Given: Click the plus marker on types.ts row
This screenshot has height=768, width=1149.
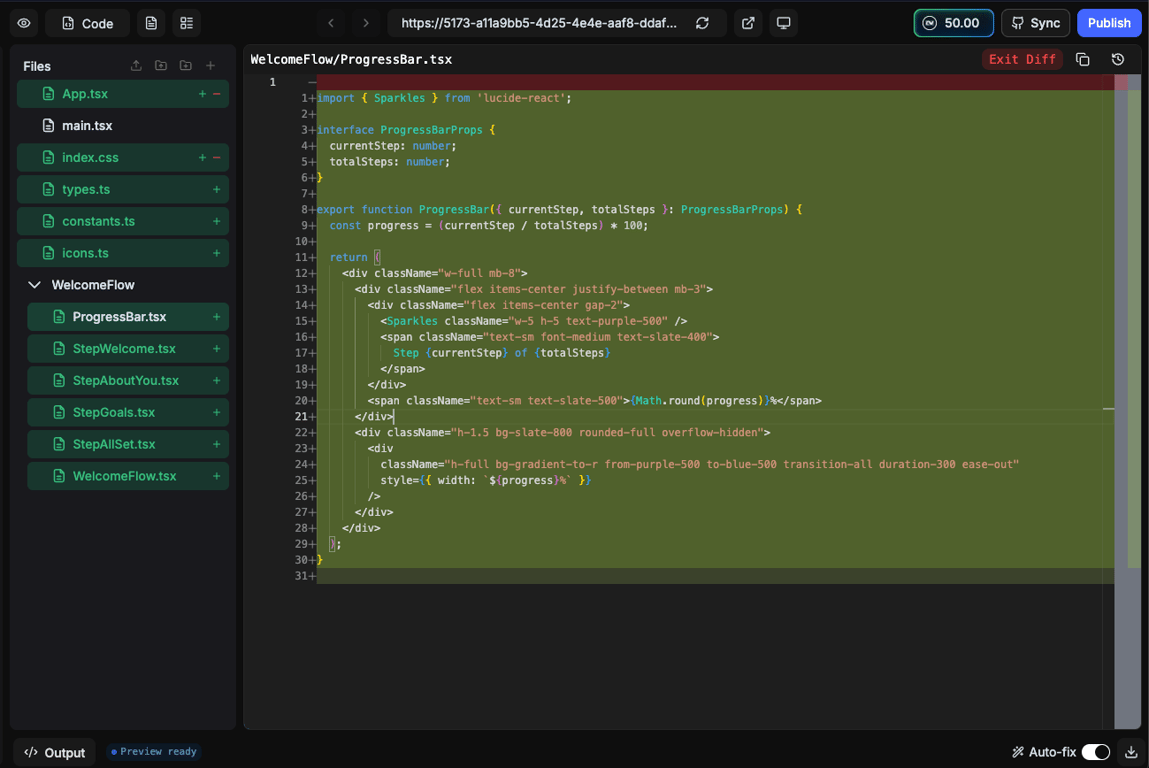Looking at the screenshot, I should (217, 189).
